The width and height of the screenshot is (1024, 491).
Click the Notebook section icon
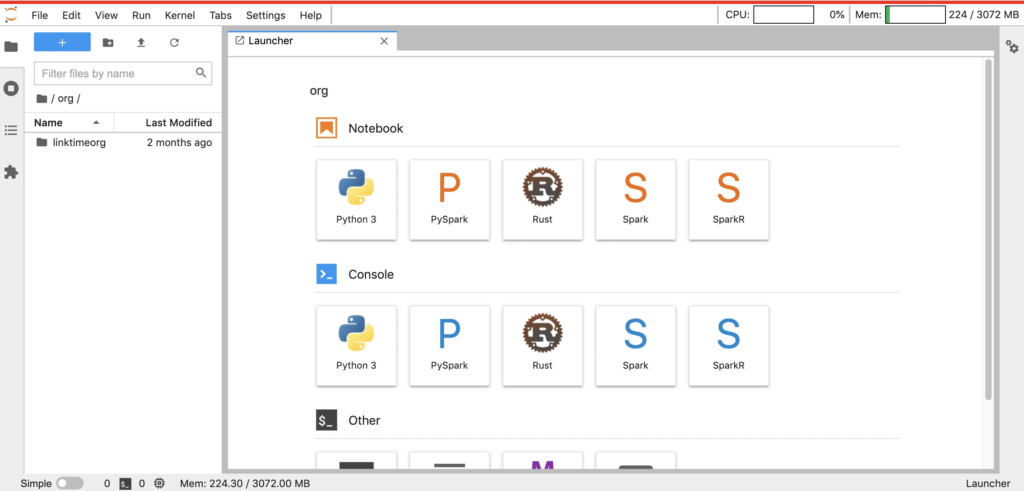[x=327, y=128]
